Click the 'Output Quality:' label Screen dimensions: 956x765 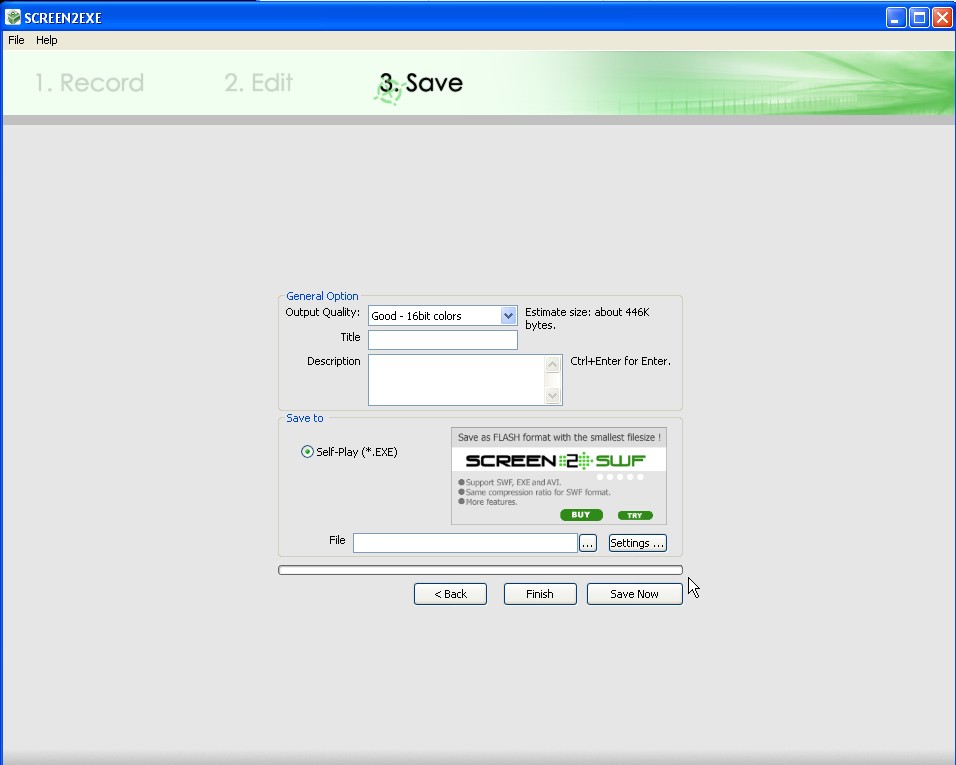(x=323, y=312)
